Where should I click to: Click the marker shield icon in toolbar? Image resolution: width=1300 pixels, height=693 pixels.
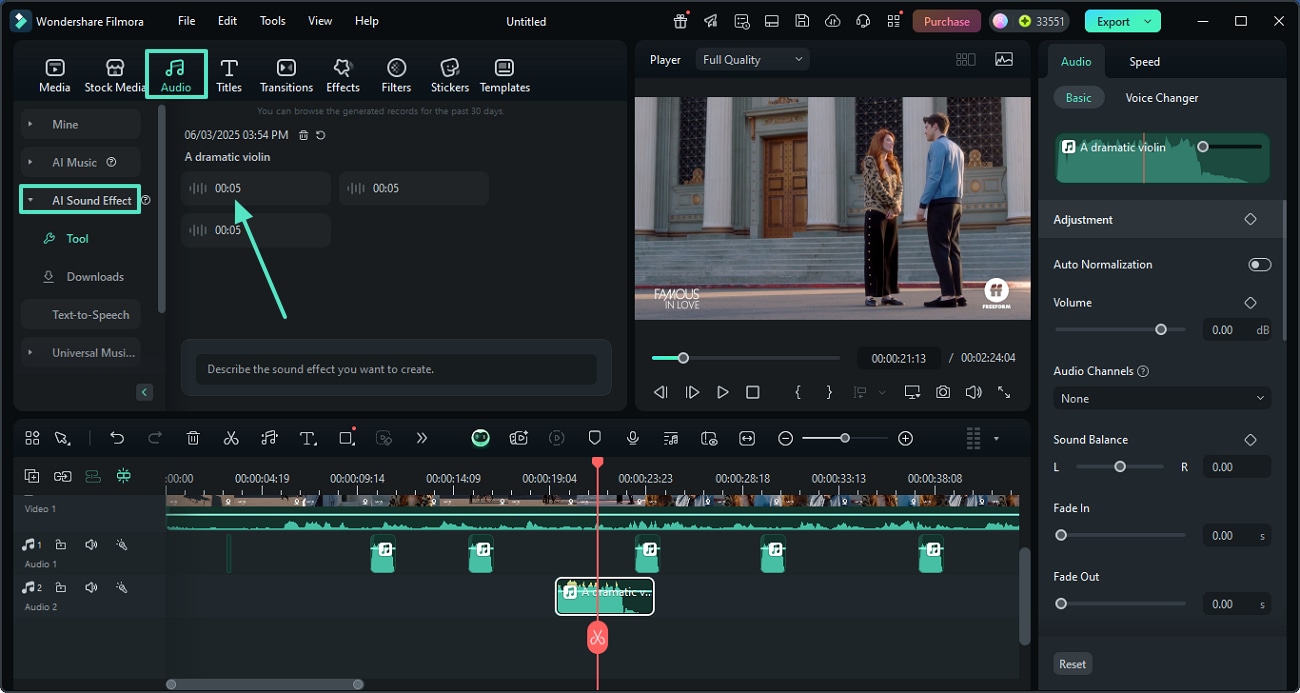(595, 438)
